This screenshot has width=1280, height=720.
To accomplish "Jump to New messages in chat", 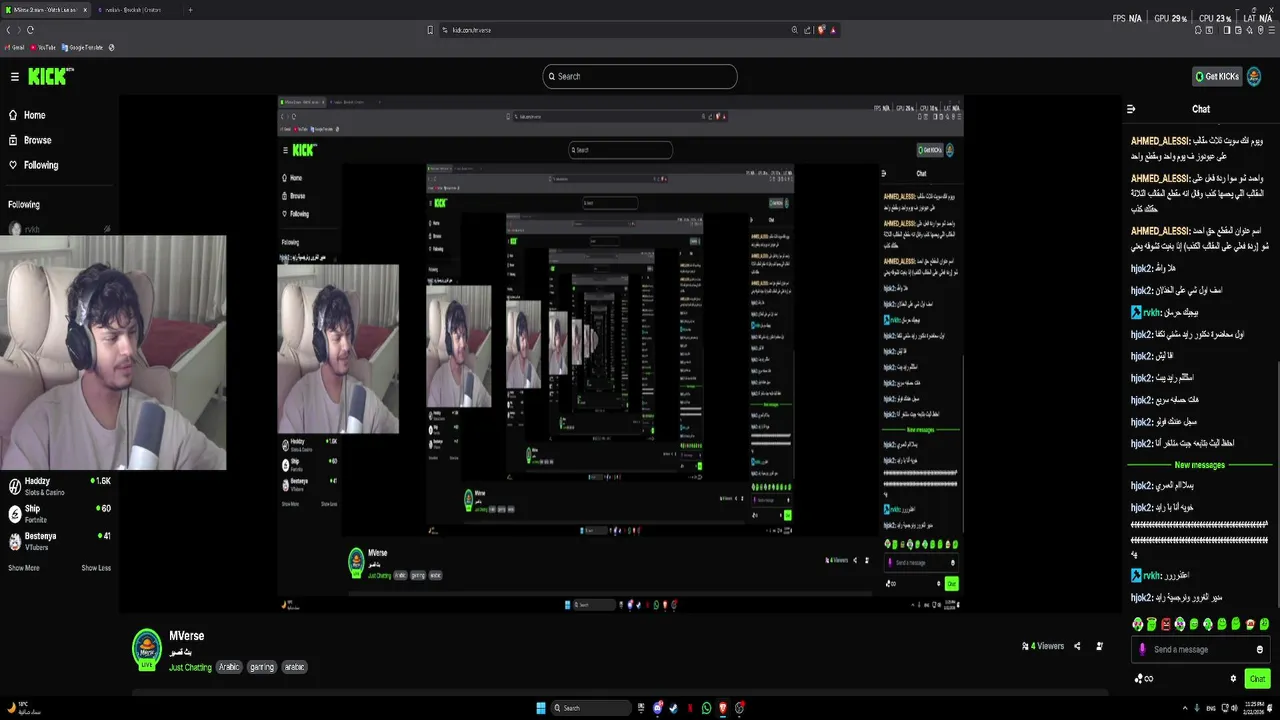I will [x=1199, y=465].
